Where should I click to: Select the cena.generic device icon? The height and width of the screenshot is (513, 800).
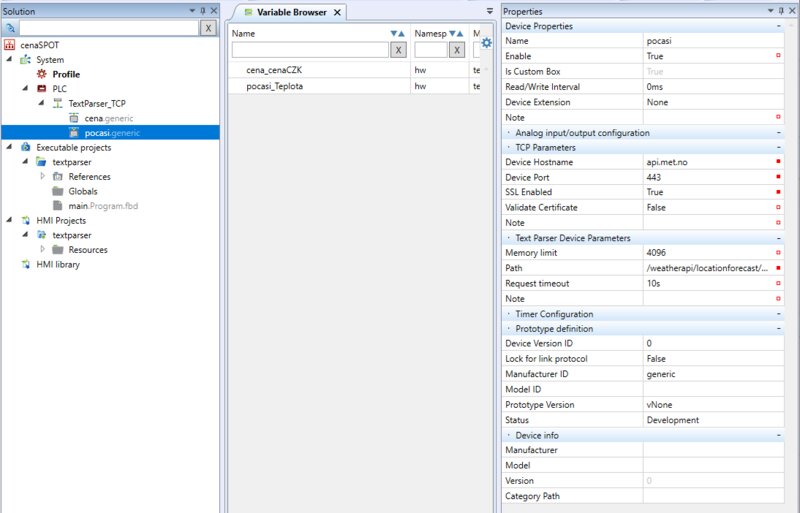pyautogui.click(x=74, y=118)
